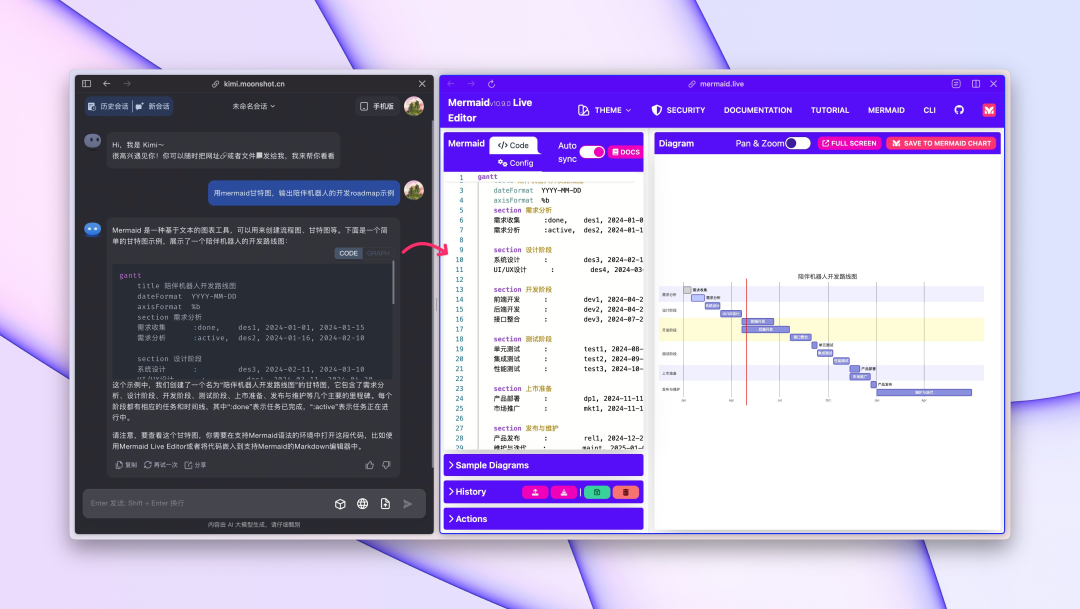Viewport: 1080px width, 609px height.
Task: Start a 新会话 new chat
Action: pos(152,106)
